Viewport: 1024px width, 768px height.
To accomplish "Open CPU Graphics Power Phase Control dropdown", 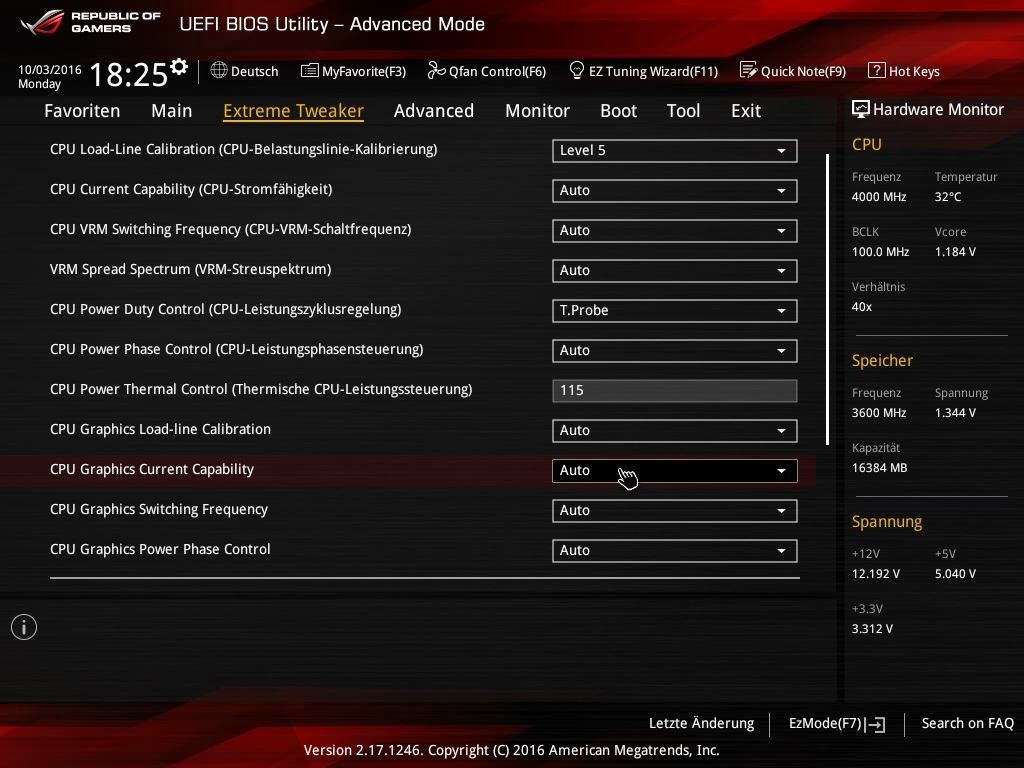I will click(x=675, y=551).
